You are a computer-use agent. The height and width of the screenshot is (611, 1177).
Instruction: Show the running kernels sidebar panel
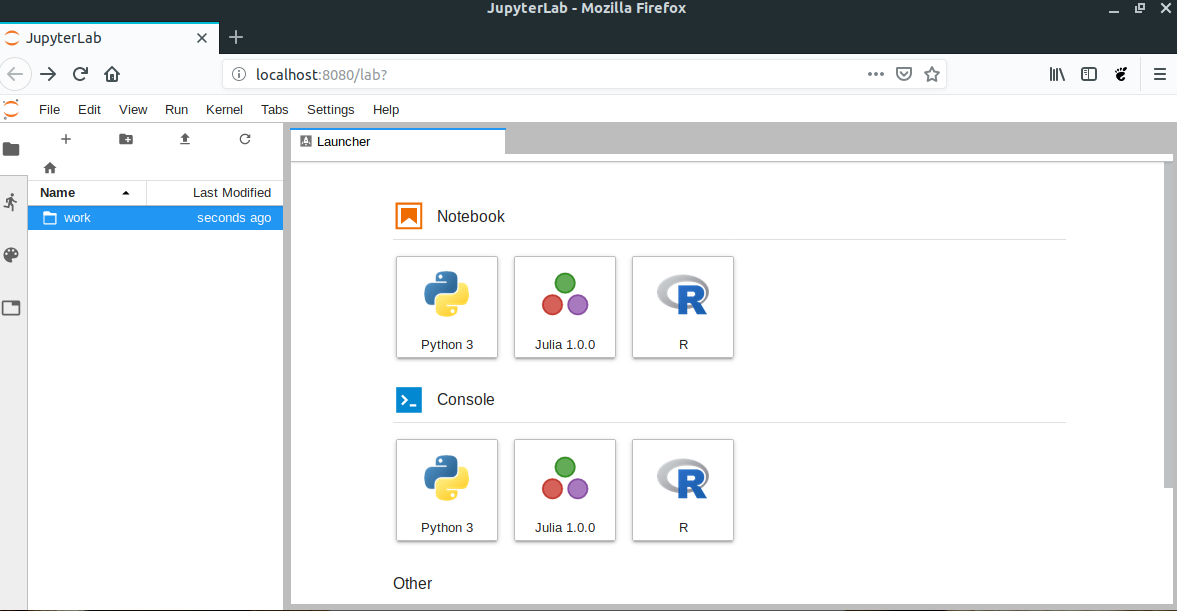(x=11, y=202)
